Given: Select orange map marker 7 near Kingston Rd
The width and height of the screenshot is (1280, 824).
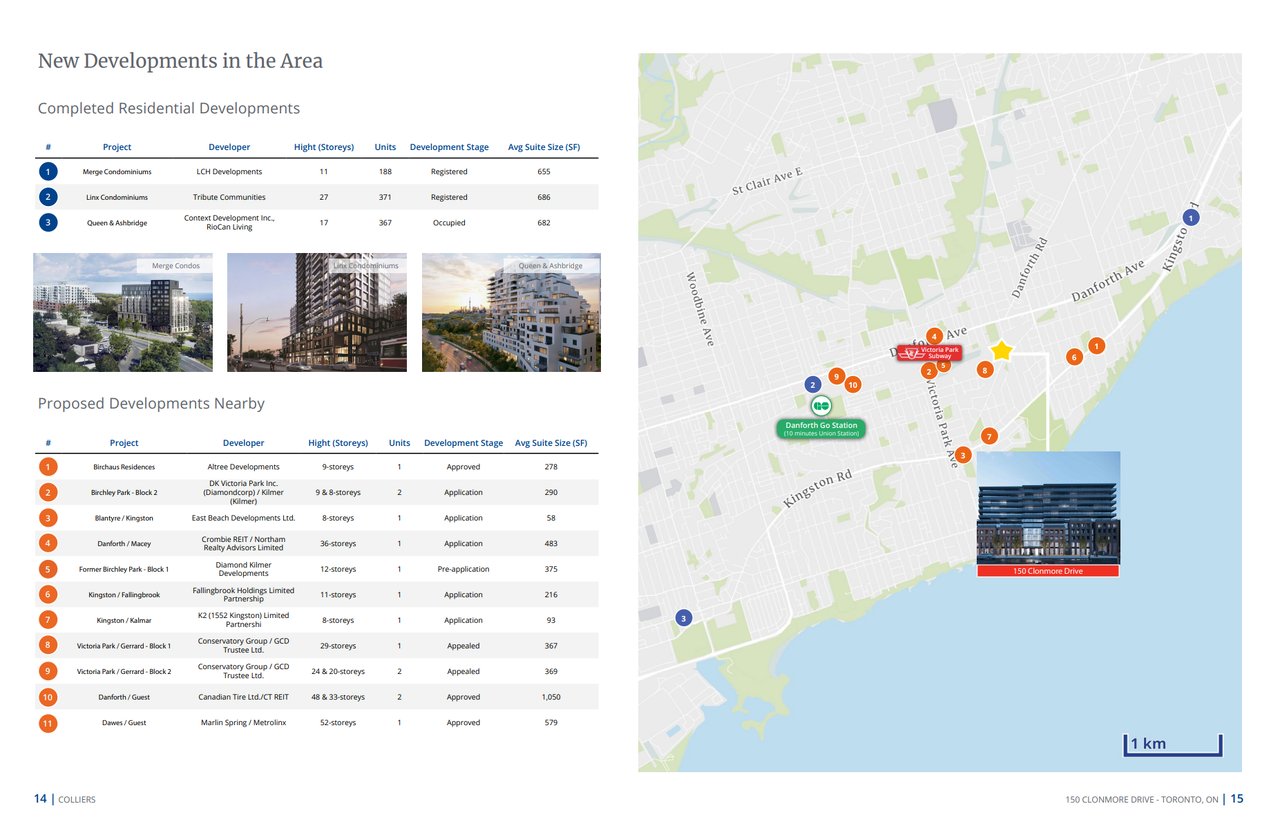Looking at the screenshot, I should point(989,436).
